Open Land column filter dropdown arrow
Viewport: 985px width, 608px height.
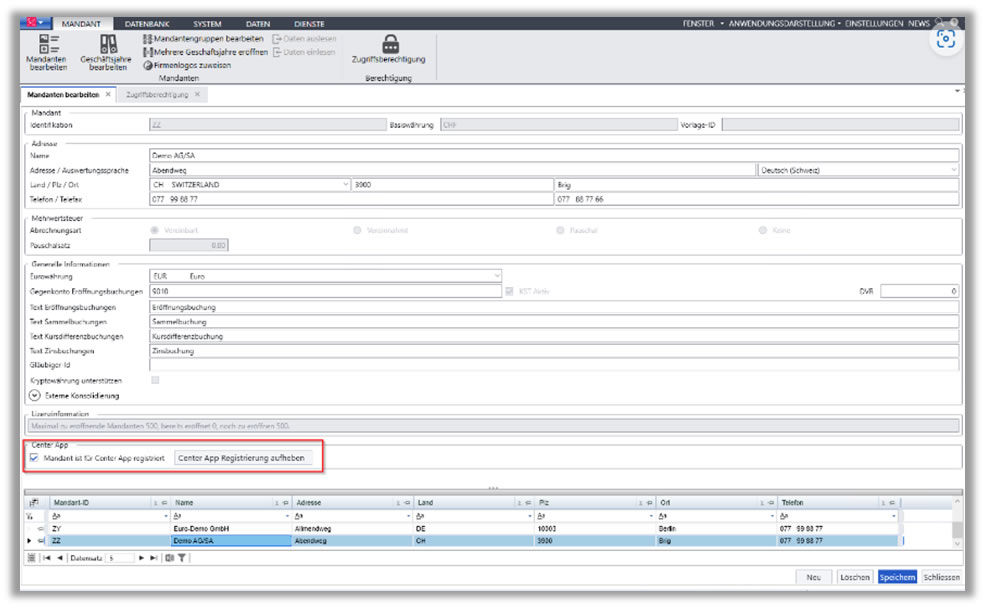[x=530, y=516]
